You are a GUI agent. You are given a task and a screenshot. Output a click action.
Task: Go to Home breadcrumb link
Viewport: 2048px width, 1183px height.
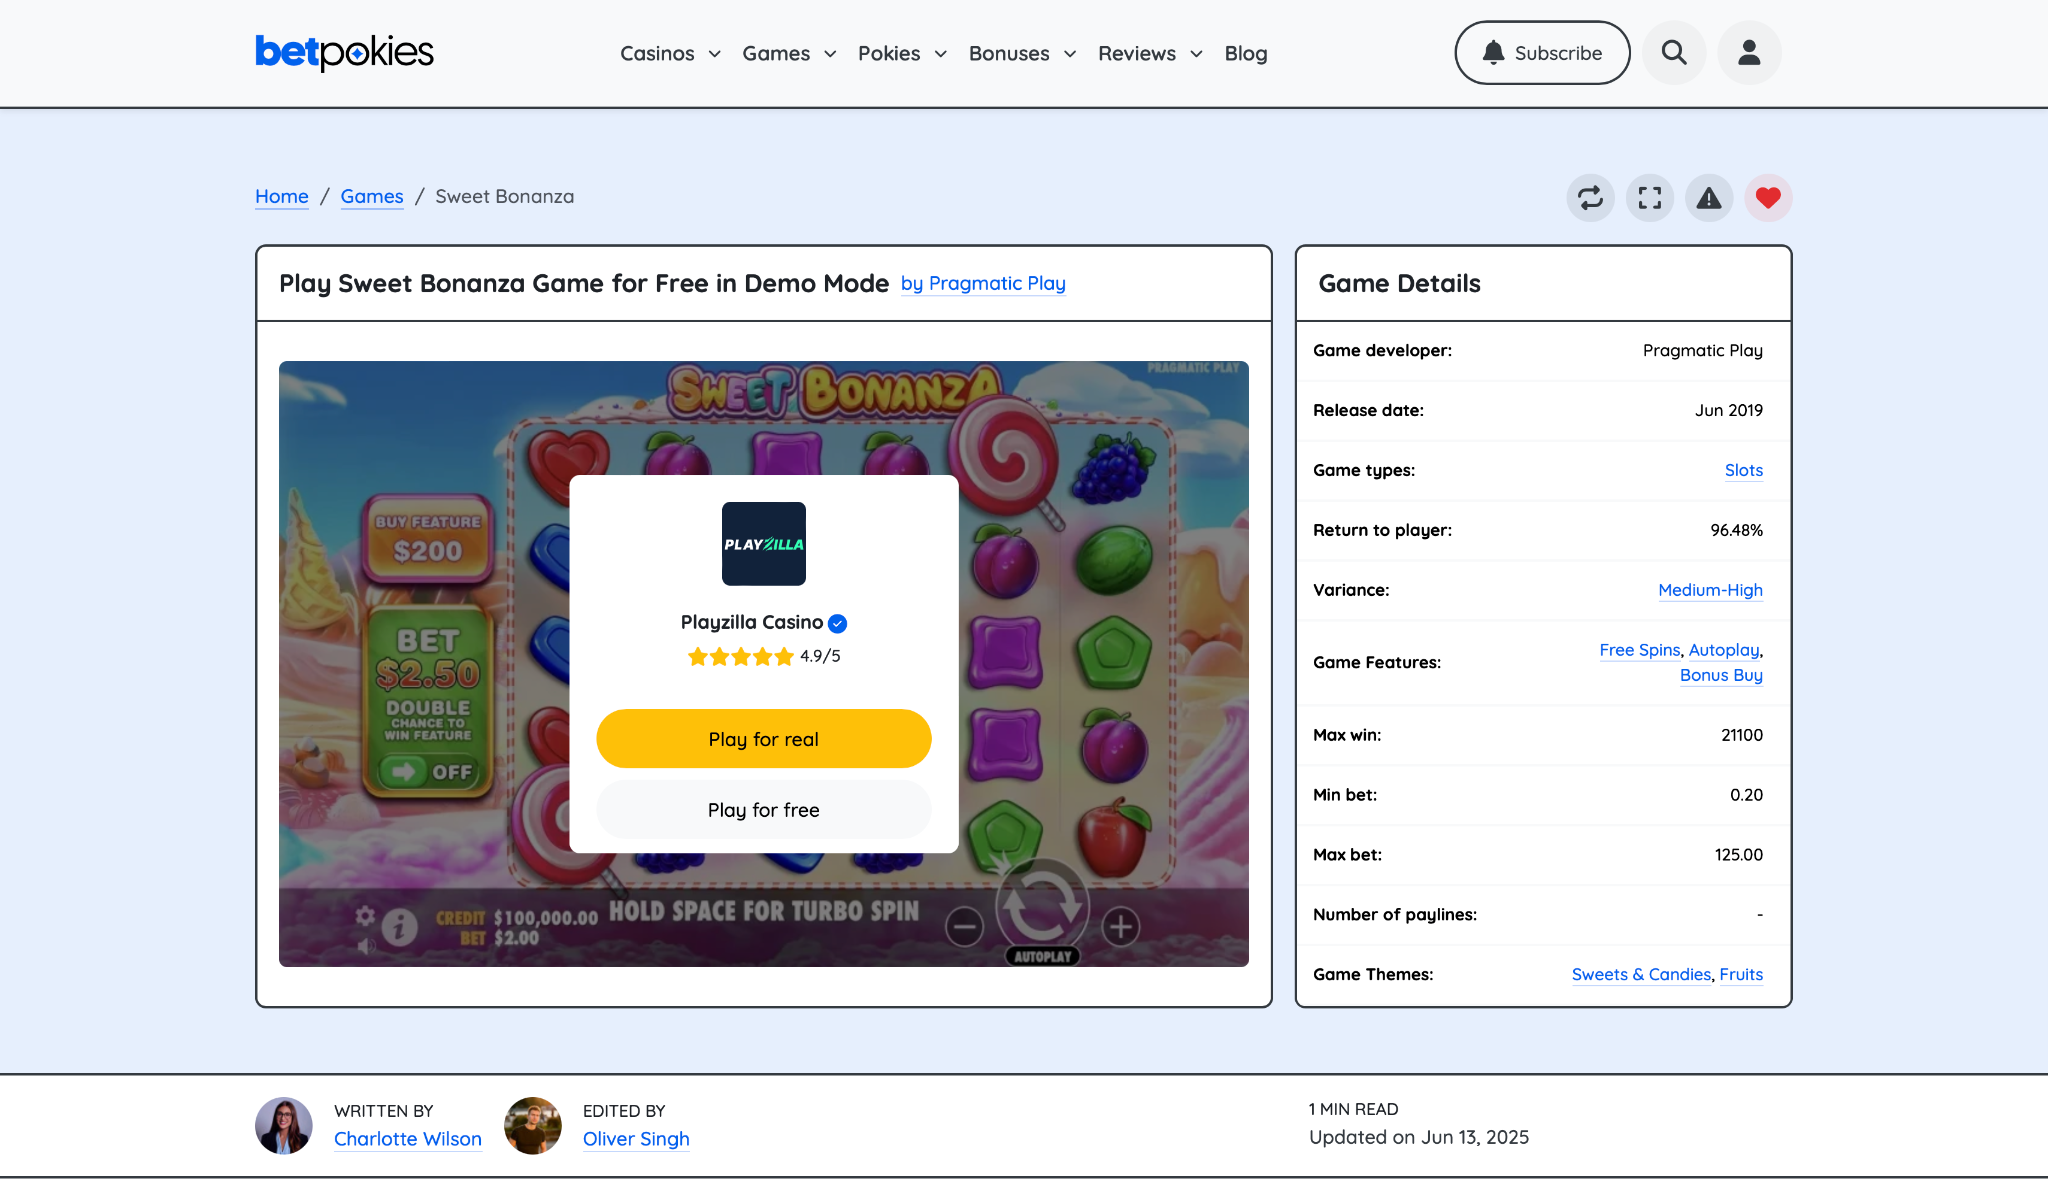(x=282, y=197)
